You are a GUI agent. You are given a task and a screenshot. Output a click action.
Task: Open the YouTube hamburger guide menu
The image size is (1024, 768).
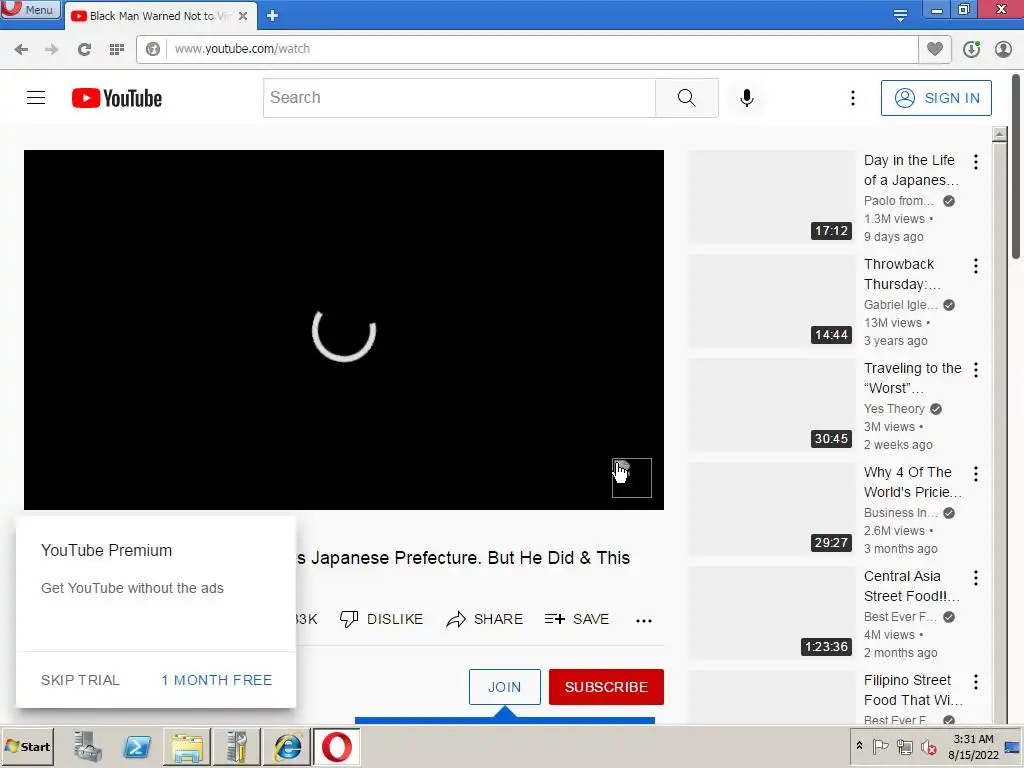[x=36, y=98]
